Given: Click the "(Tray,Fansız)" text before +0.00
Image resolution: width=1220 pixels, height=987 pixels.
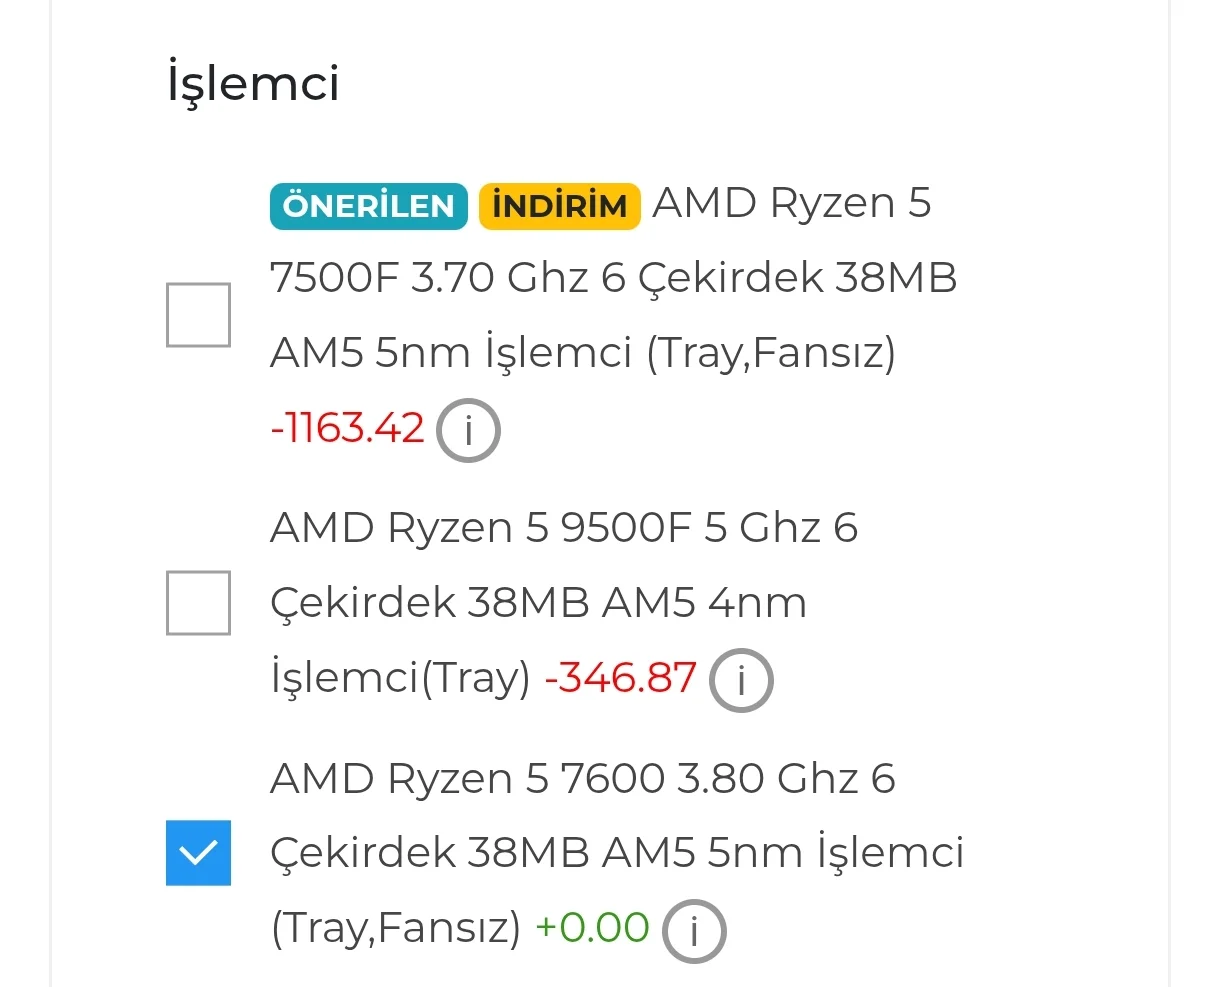Looking at the screenshot, I should (396, 929).
